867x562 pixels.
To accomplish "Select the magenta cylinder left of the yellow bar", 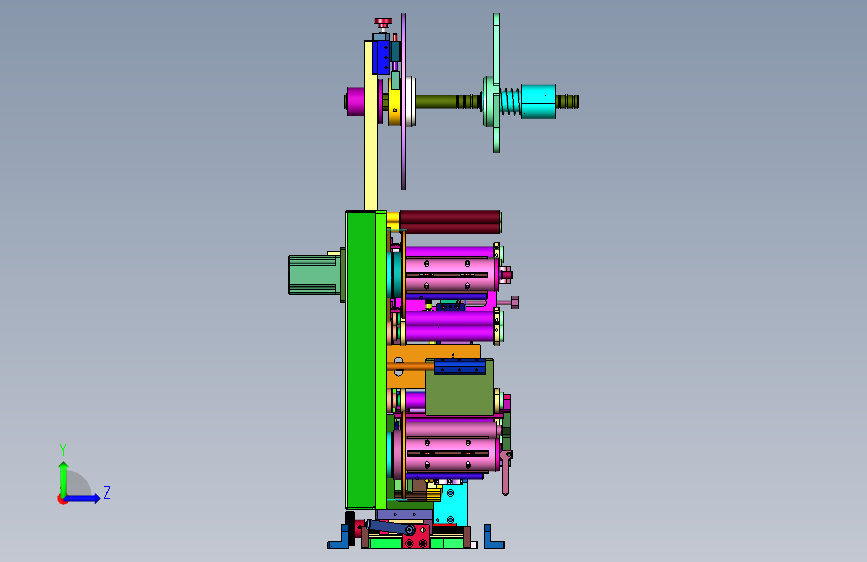I will coord(355,101).
